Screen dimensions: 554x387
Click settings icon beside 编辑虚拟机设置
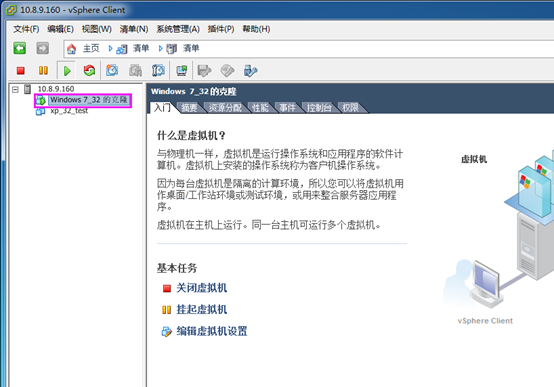pyautogui.click(x=167, y=332)
